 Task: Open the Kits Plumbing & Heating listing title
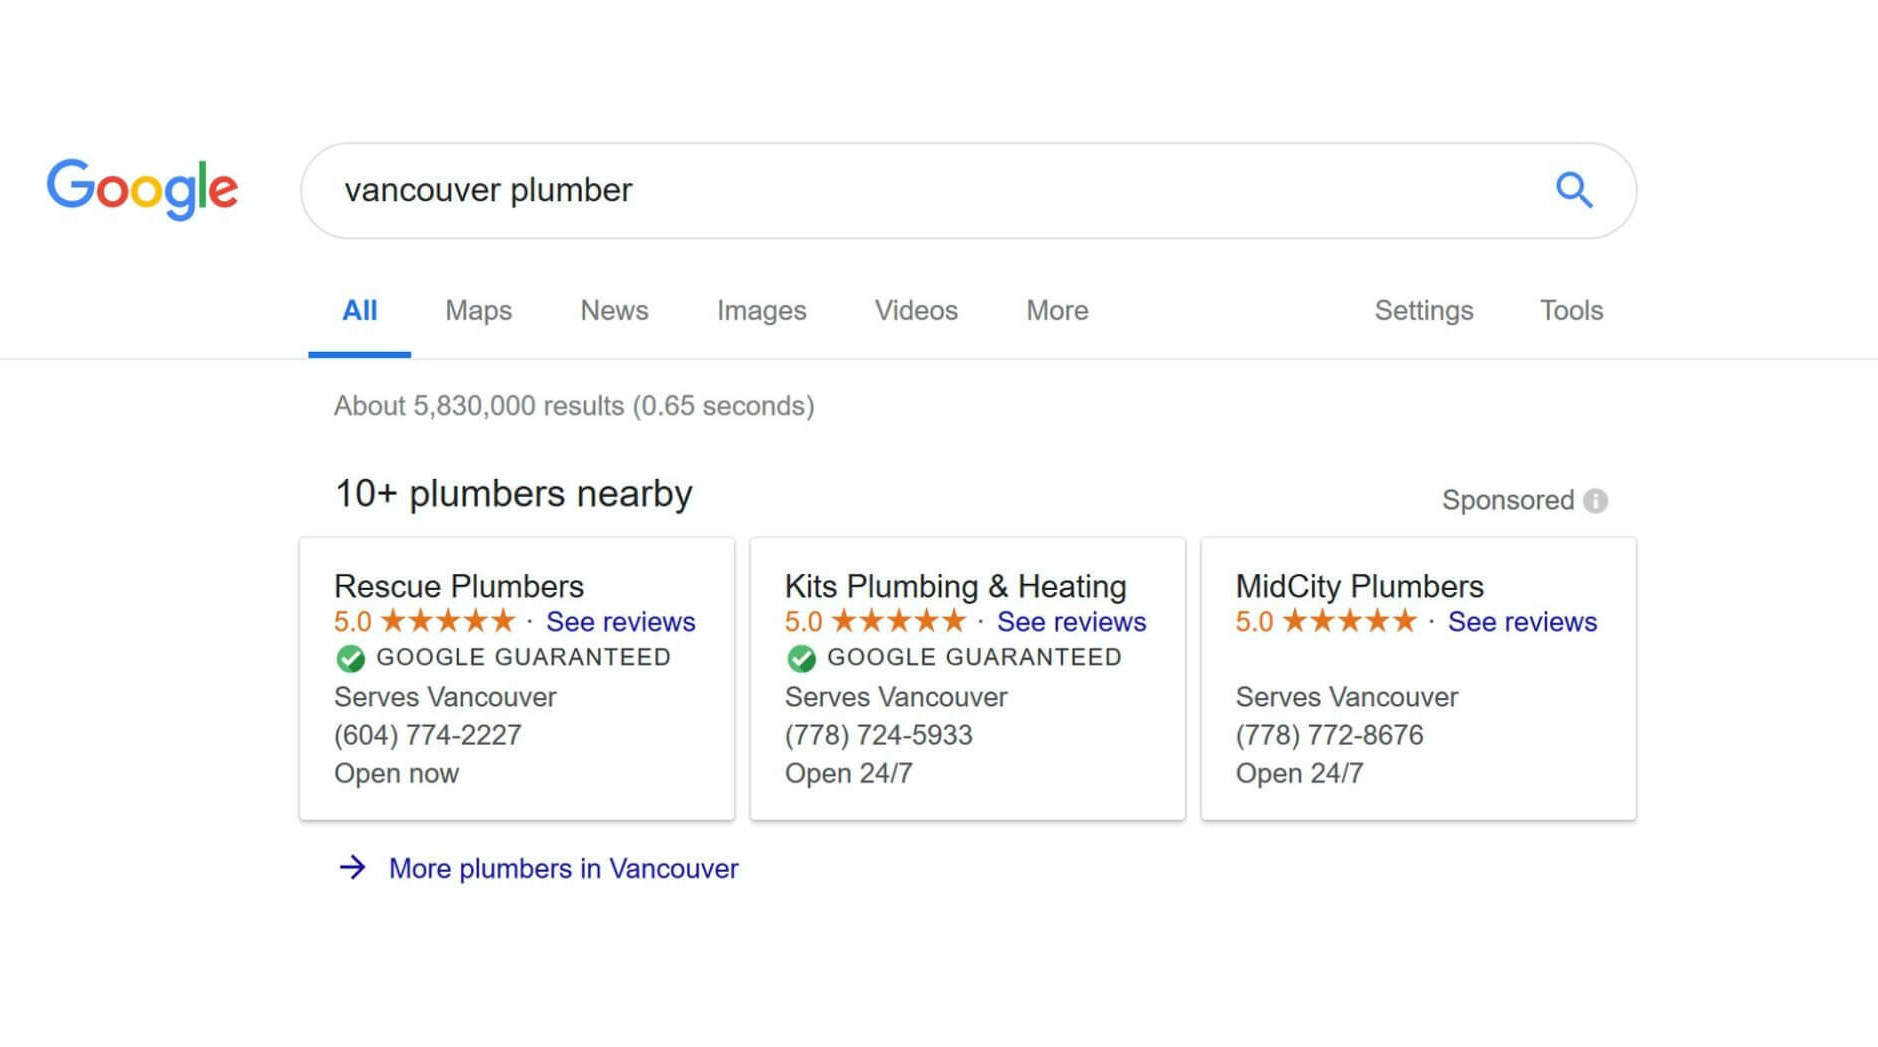tap(955, 586)
